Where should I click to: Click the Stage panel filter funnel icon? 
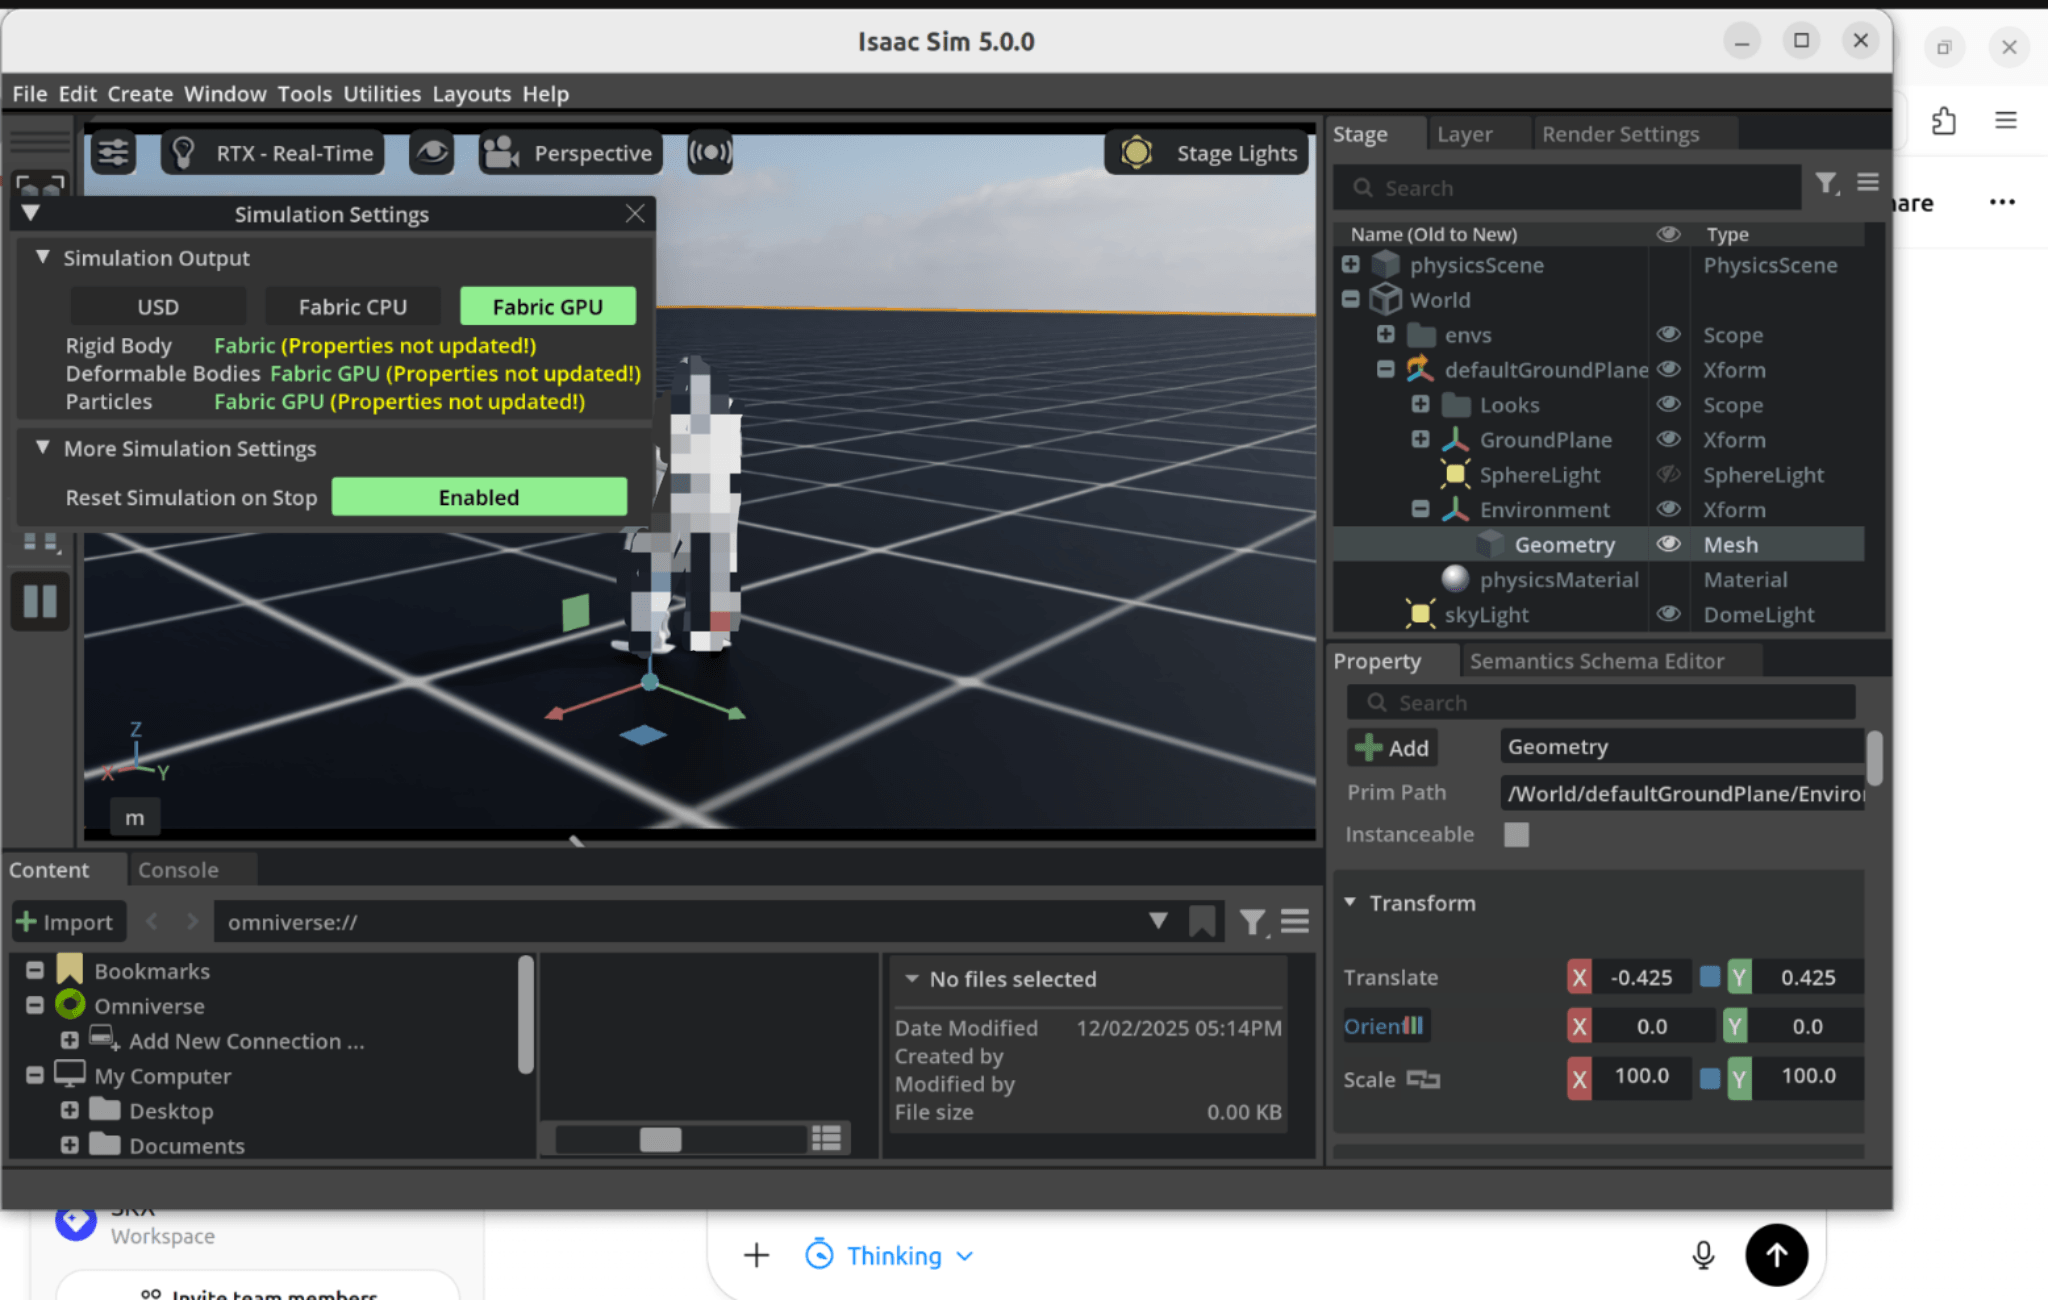tap(1827, 183)
